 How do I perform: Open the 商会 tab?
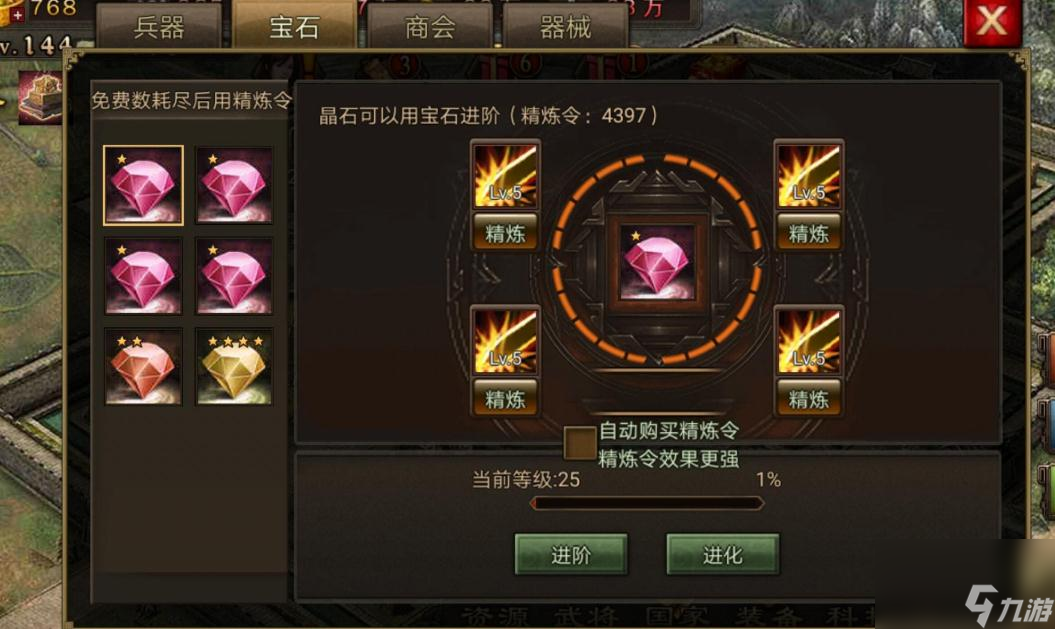430,27
